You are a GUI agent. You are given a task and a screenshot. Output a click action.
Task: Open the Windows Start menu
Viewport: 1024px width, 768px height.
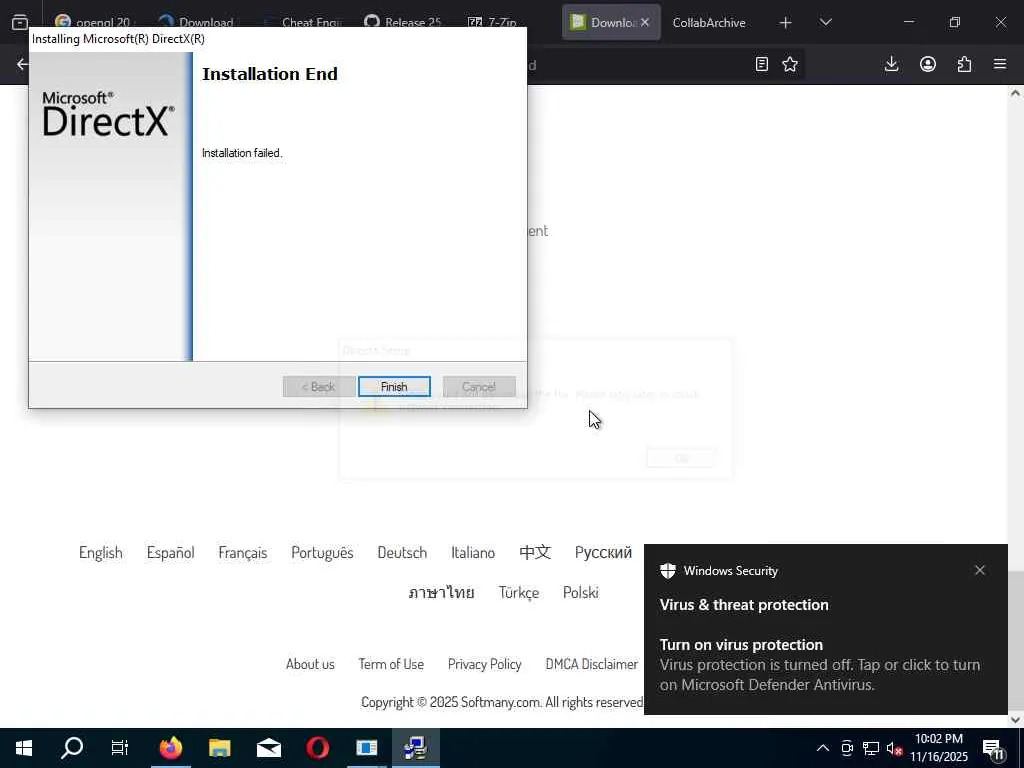24,748
